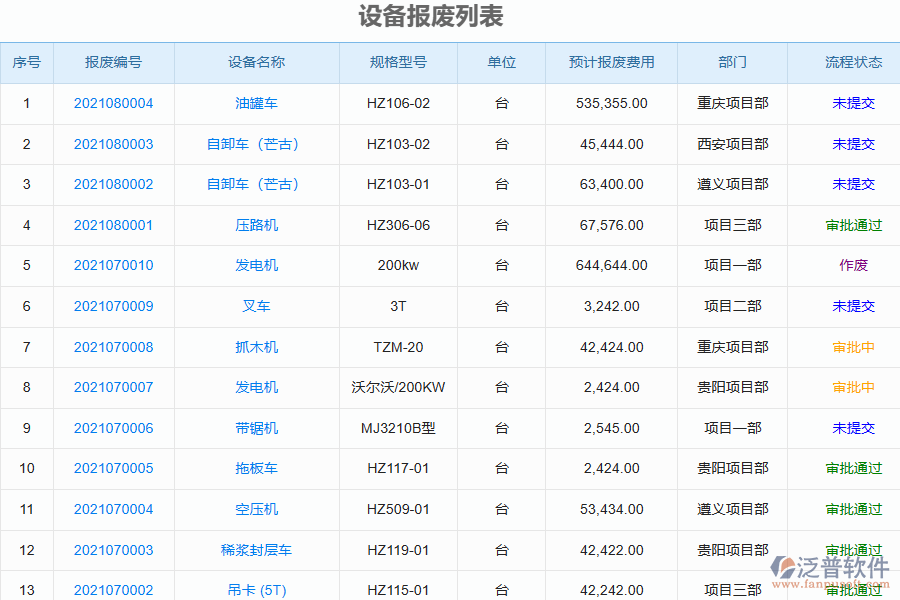Click the 报废编号 column header
This screenshot has width=900, height=600.
pos(113,62)
